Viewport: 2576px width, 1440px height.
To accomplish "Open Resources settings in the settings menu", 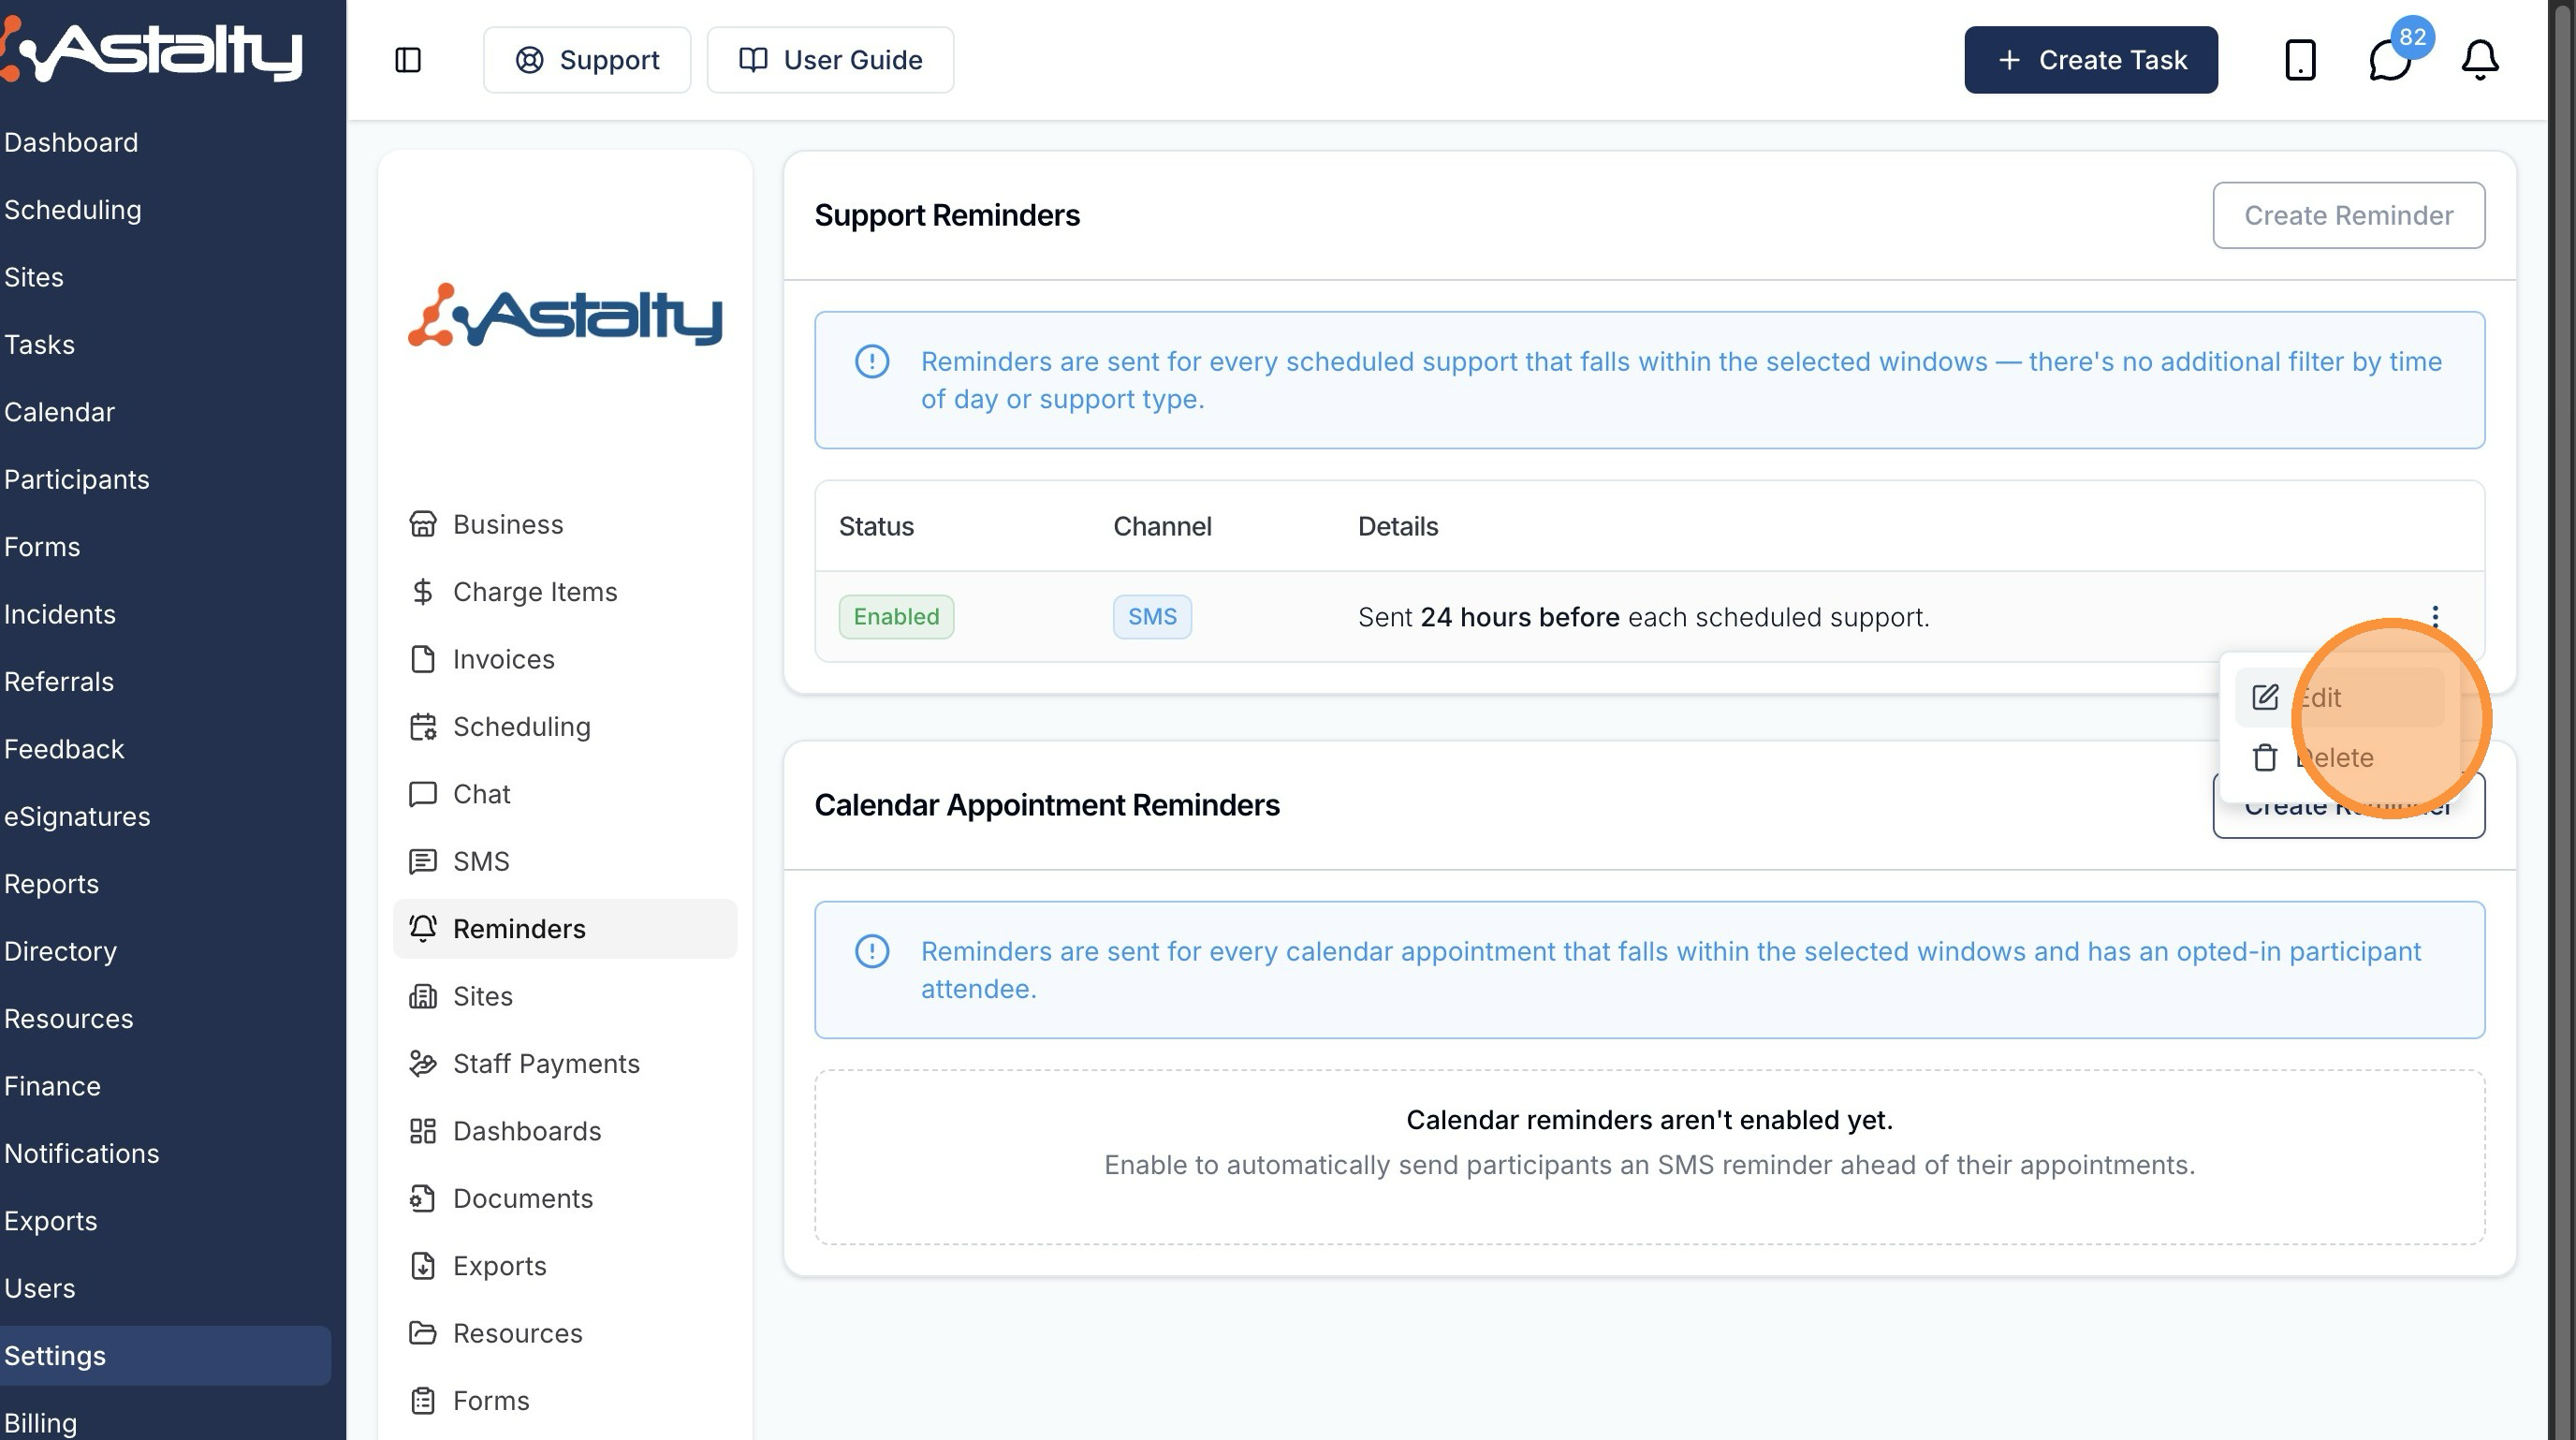I will point(565,1333).
